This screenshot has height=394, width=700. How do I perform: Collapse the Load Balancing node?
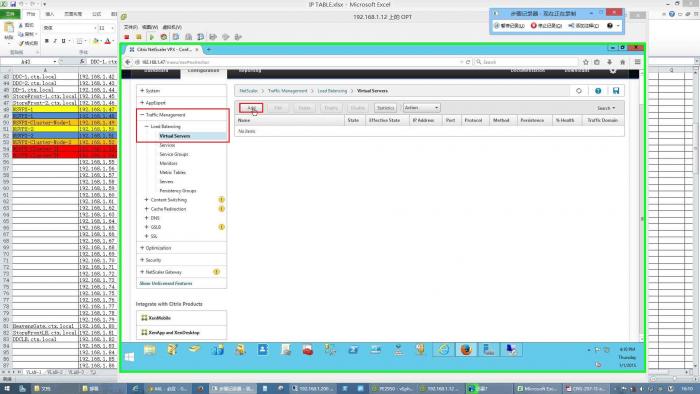pos(146,127)
